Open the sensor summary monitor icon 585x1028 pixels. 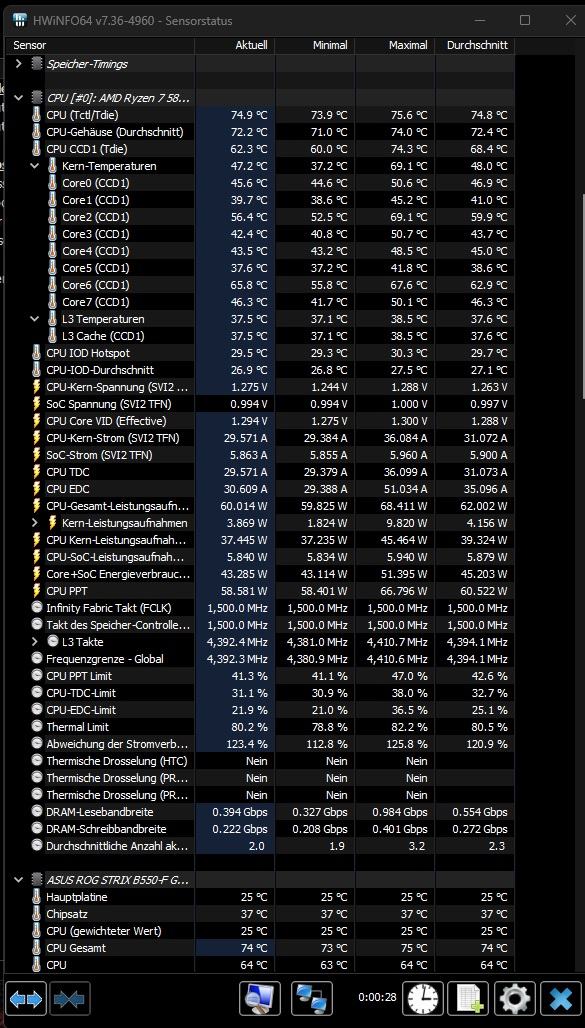click(260, 998)
